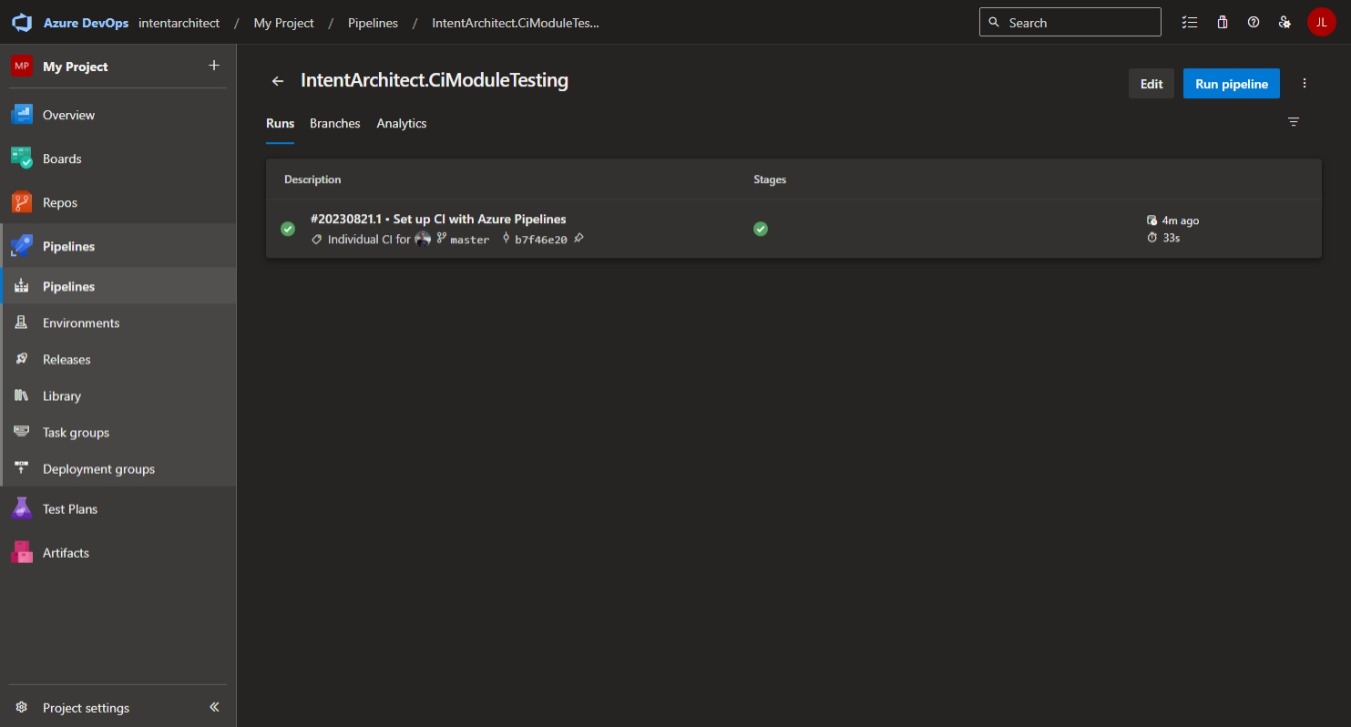This screenshot has height=727, width=1351.
Task: Click the My Project breadcrumb link
Action: tap(284, 23)
